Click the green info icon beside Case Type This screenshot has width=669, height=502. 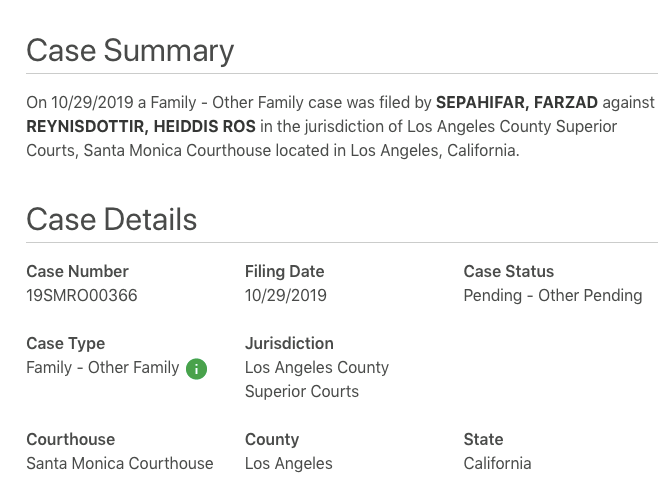pyautogui.click(x=196, y=369)
